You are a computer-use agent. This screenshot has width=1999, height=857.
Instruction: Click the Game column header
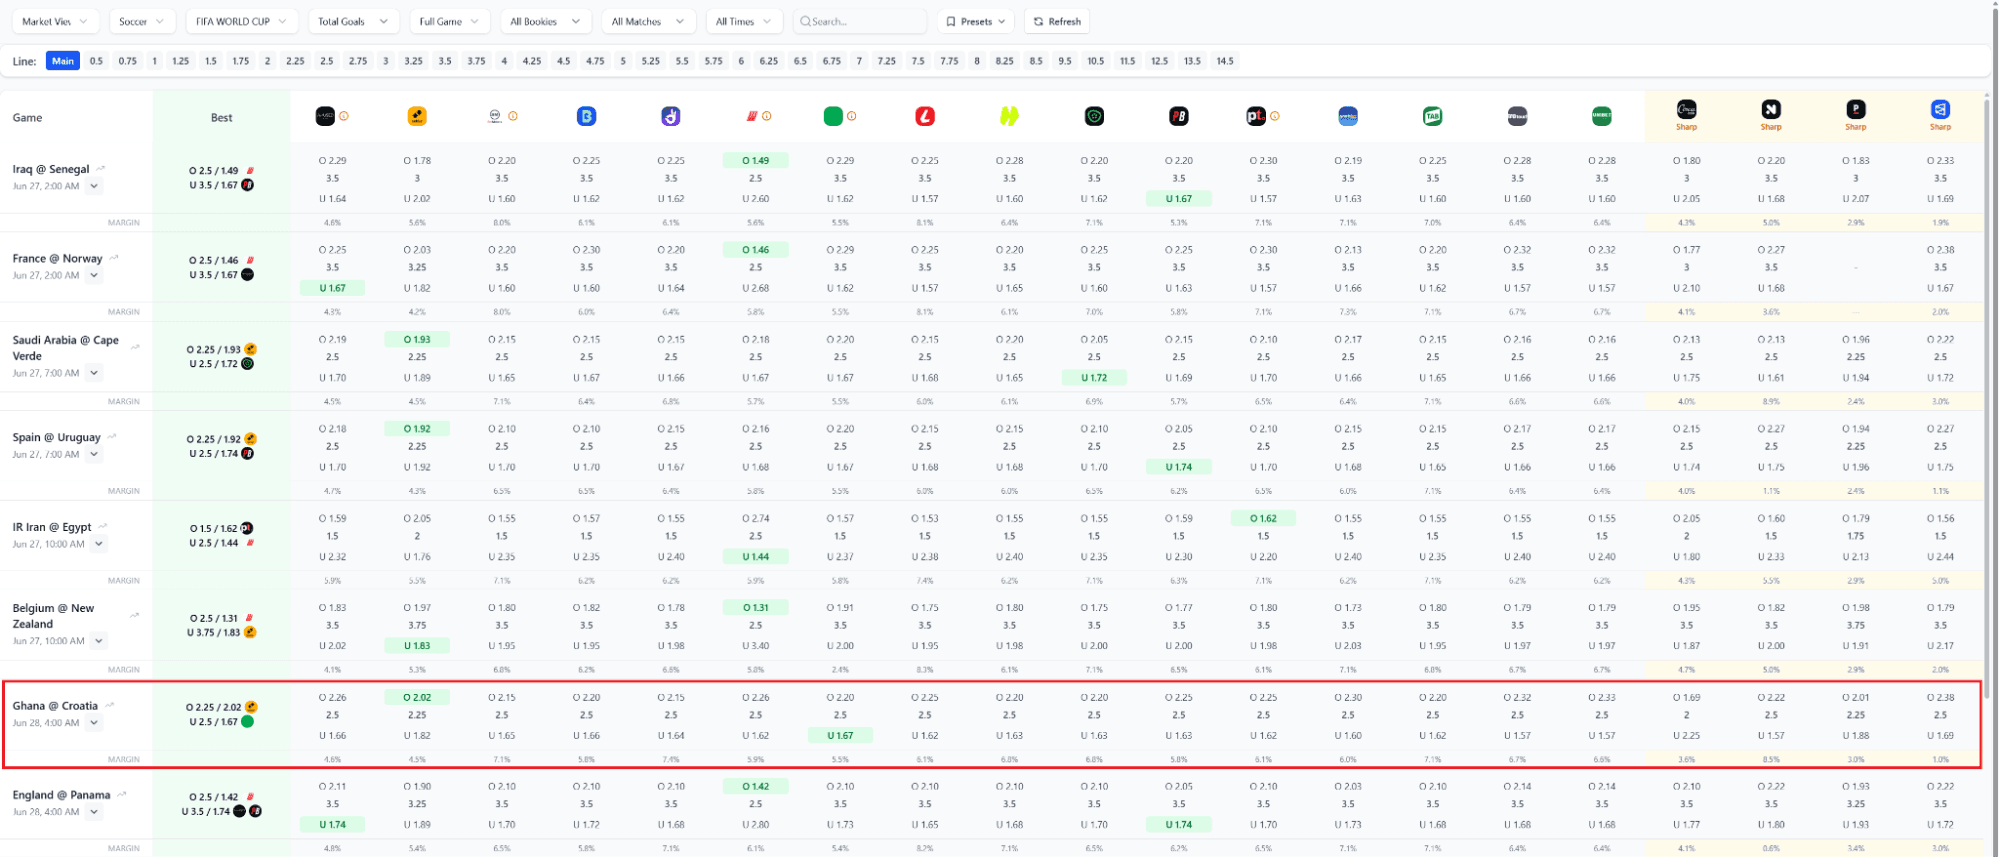click(x=27, y=117)
